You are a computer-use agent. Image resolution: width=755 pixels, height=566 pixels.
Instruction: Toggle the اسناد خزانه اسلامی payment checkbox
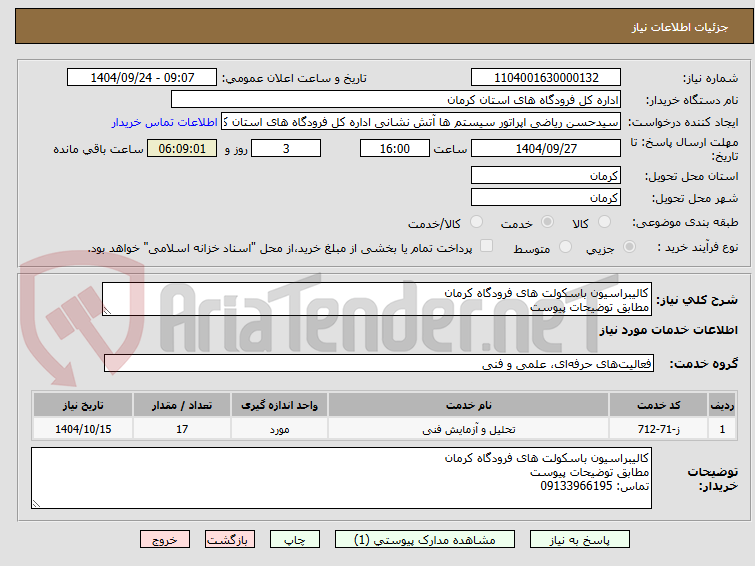[x=486, y=246]
